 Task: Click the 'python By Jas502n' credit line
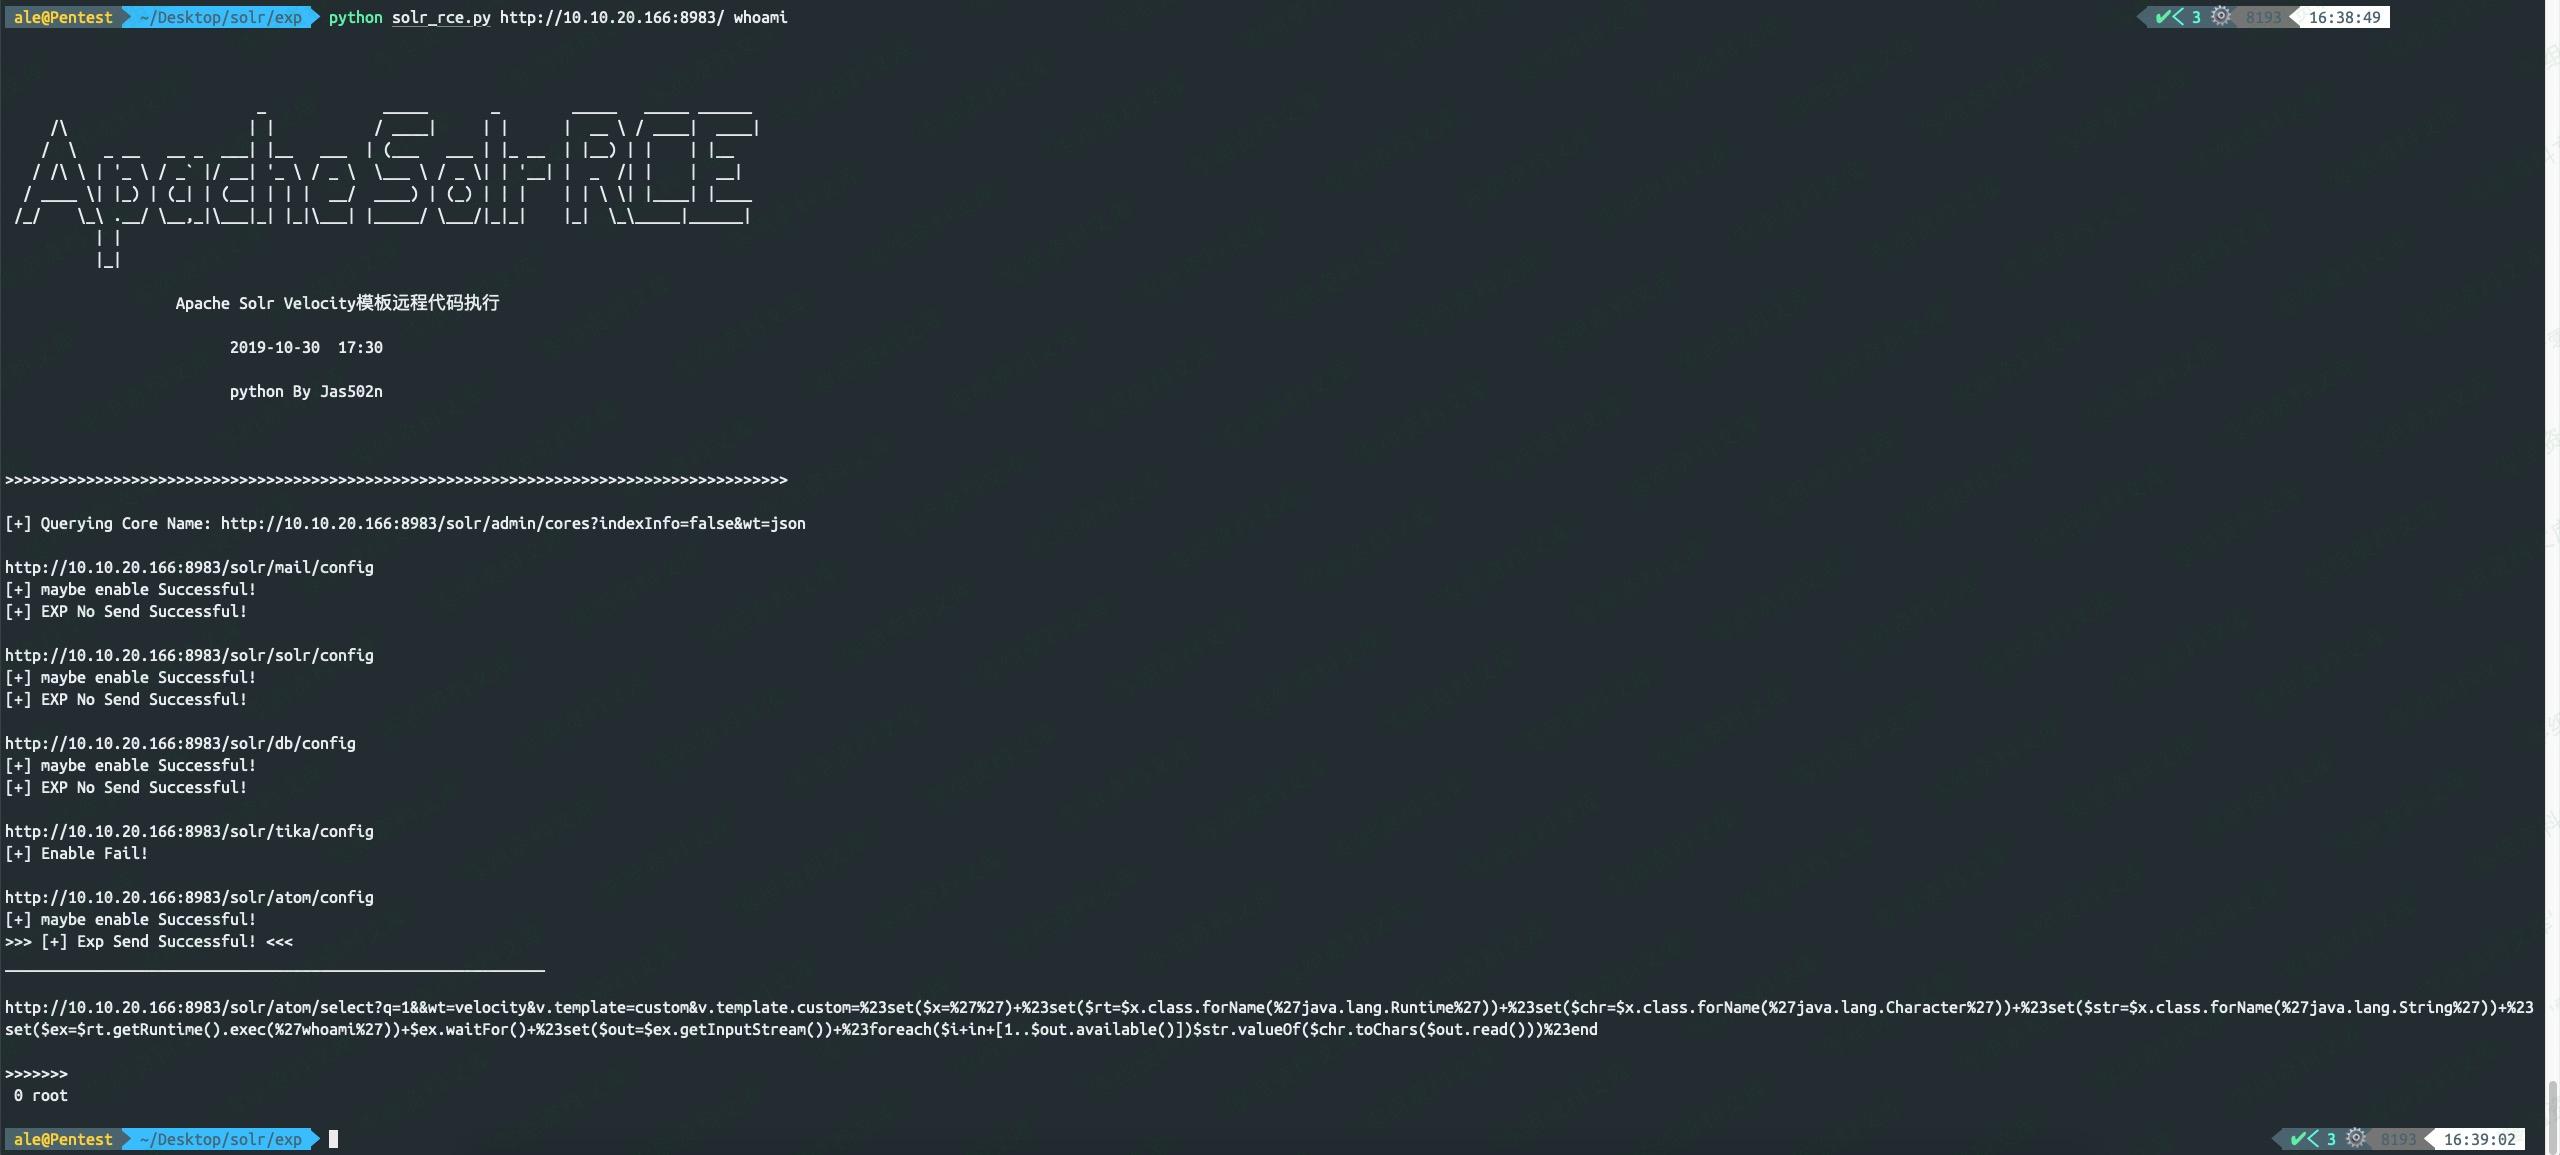coord(306,391)
